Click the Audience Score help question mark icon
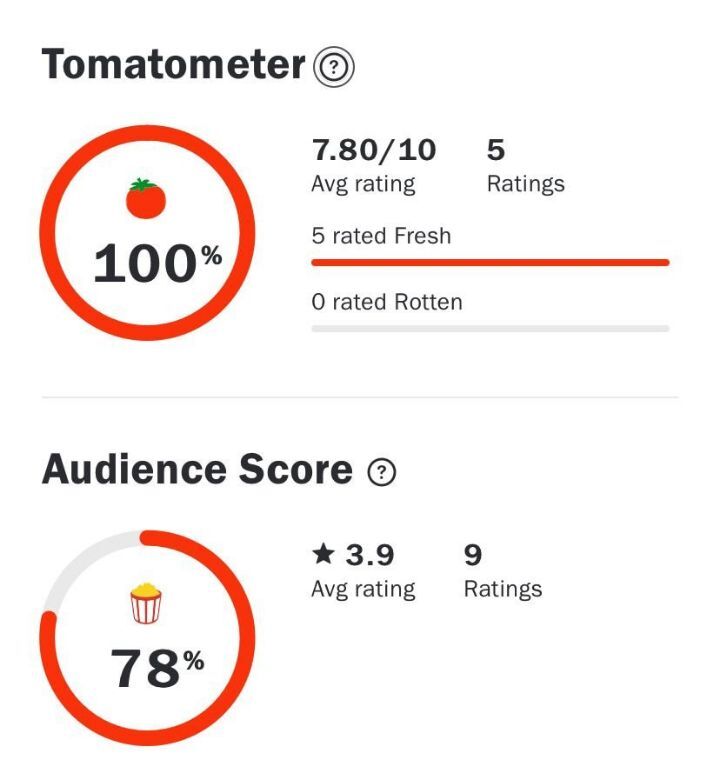Viewport: 720px width, 773px height. pyautogui.click(x=381, y=473)
